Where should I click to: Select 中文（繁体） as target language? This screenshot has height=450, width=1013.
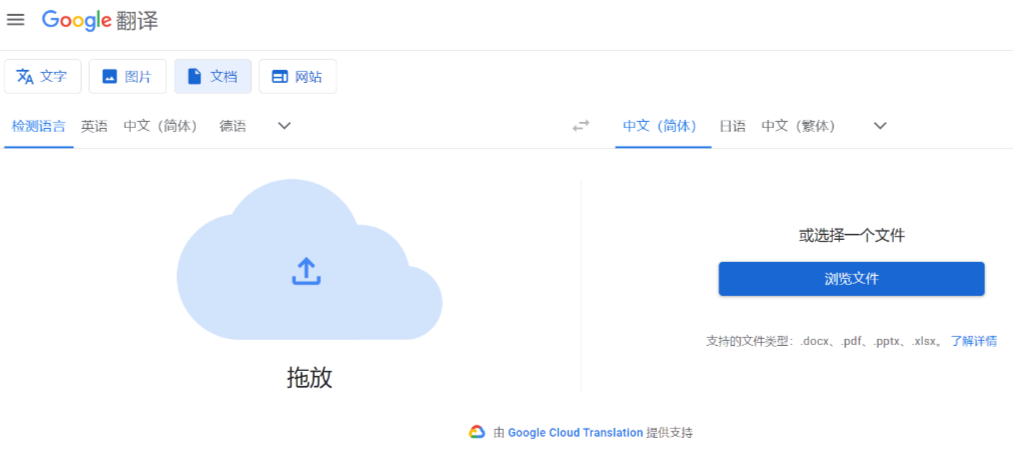798,127
